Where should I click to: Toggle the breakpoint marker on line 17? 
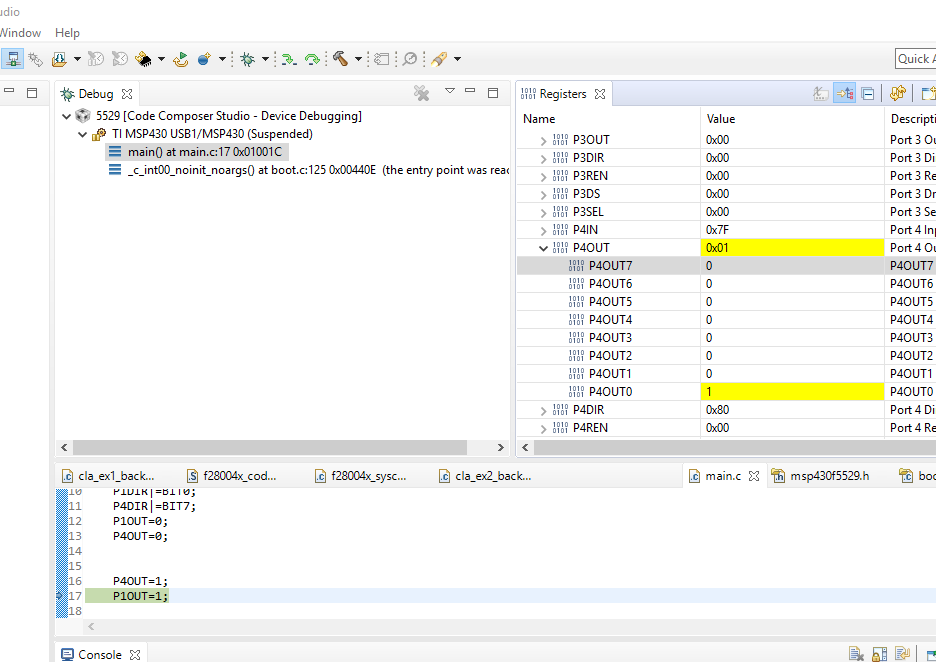(60, 596)
